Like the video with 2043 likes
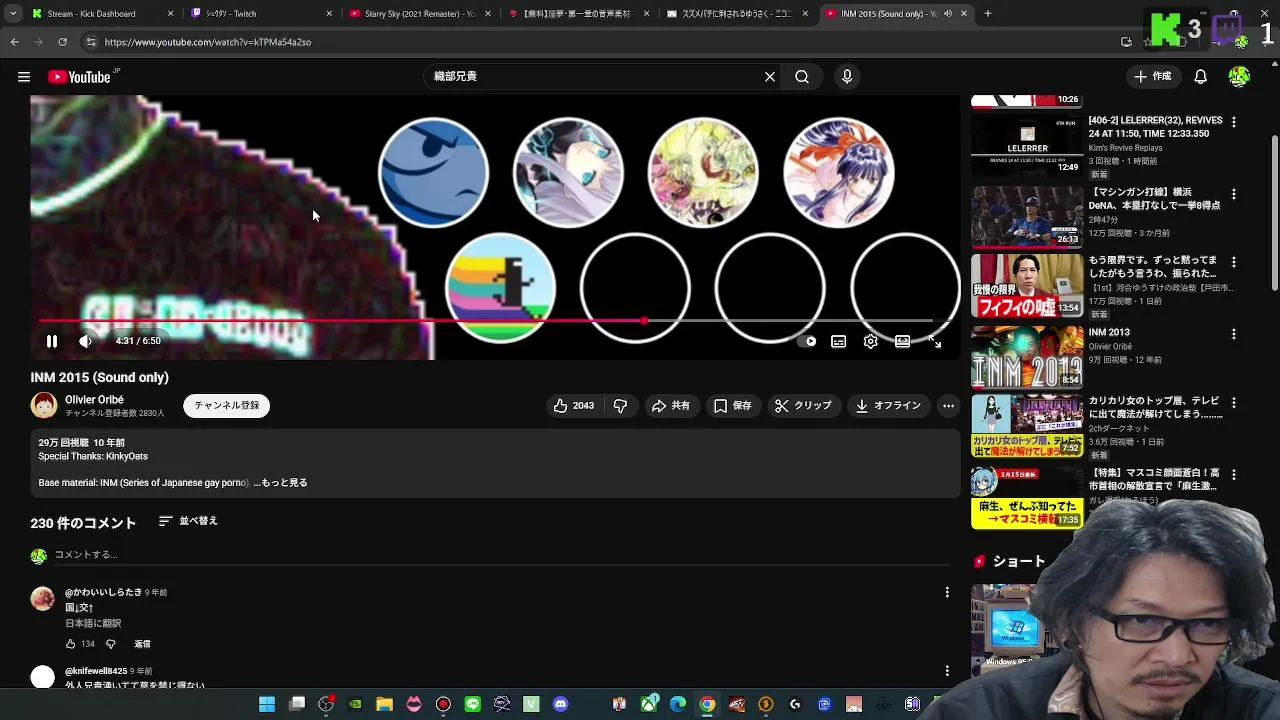Screen dimensions: 1280x720 (x=574, y=405)
